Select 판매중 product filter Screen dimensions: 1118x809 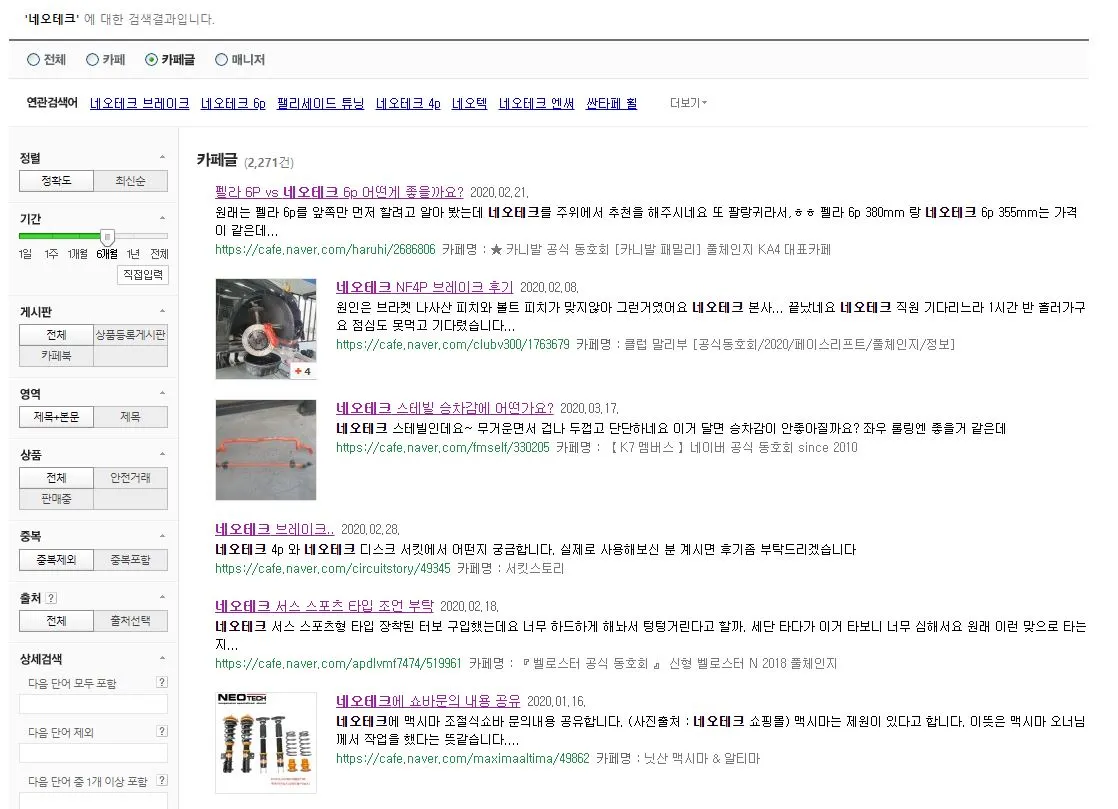[56, 499]
